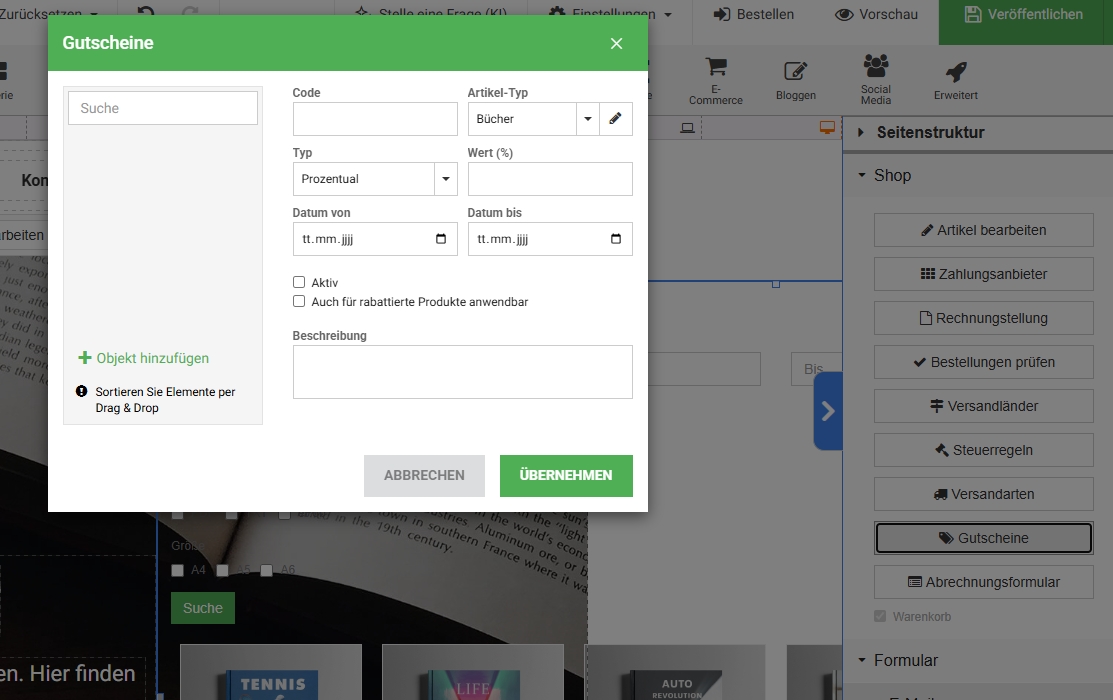
Task: Click the ÜBERNEHMEN button
Action: click(x=566, y=476)
